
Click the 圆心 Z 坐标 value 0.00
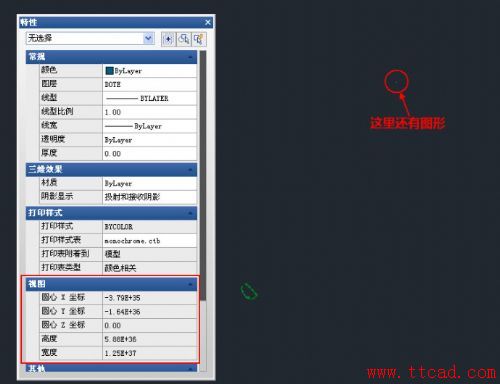(x=149, y=326)
